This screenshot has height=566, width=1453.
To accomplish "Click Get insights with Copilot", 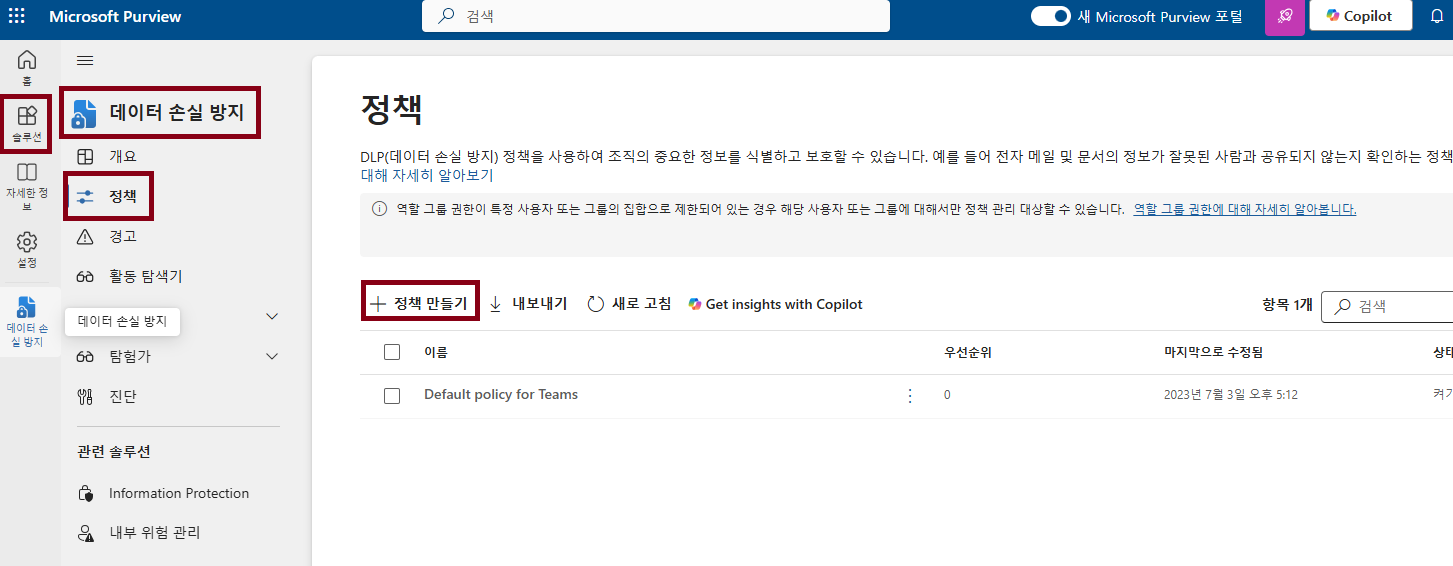I will 775,304.
